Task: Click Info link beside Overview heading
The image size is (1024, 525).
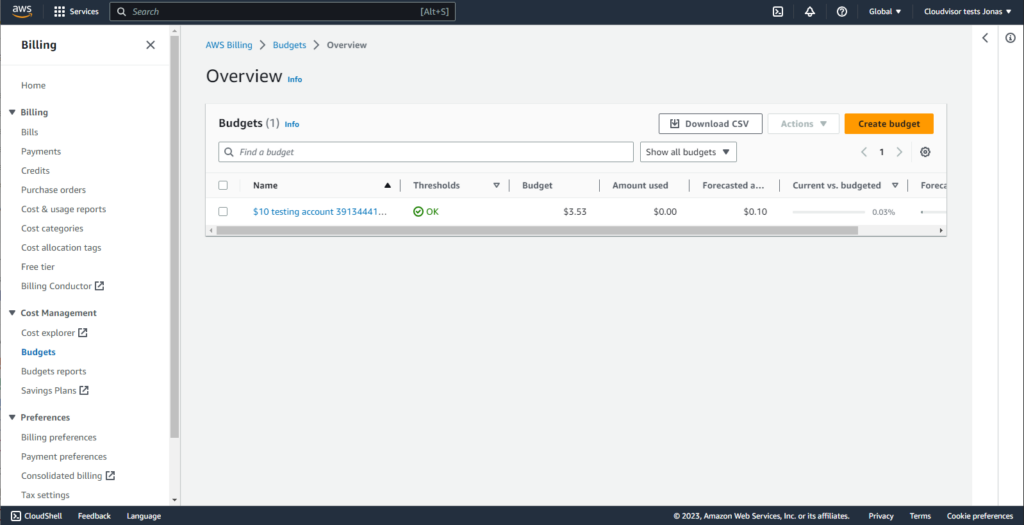Action: click(x=295, y=79)
